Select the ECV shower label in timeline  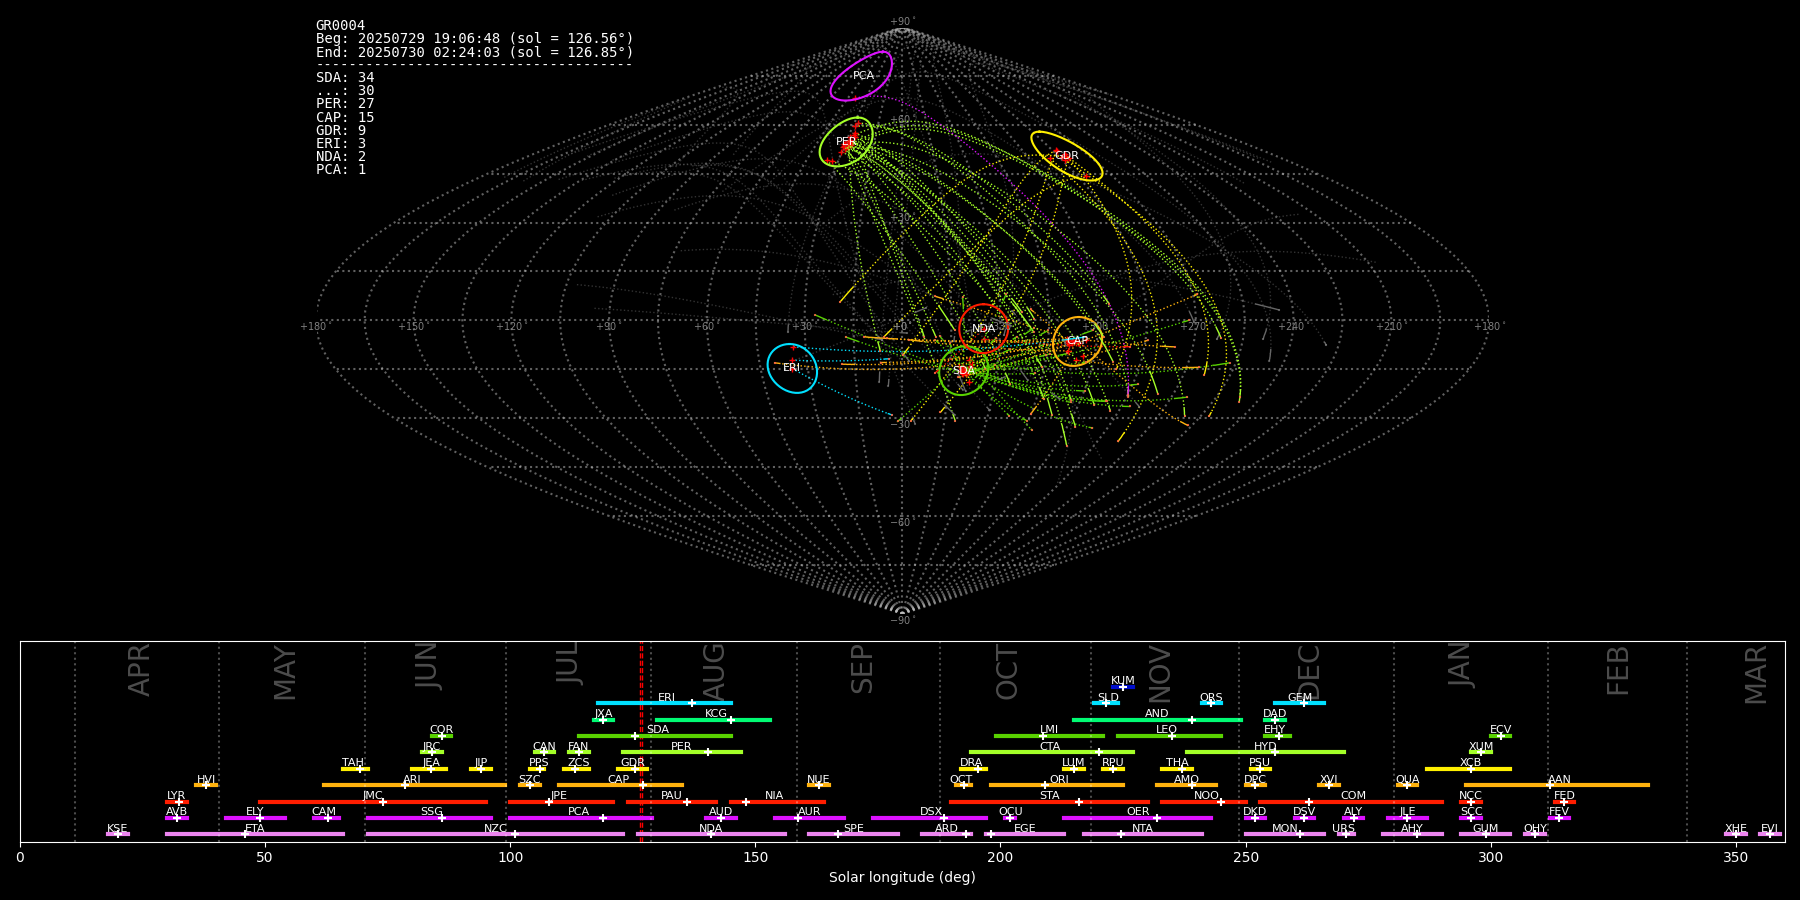[x=1500, y=730]
